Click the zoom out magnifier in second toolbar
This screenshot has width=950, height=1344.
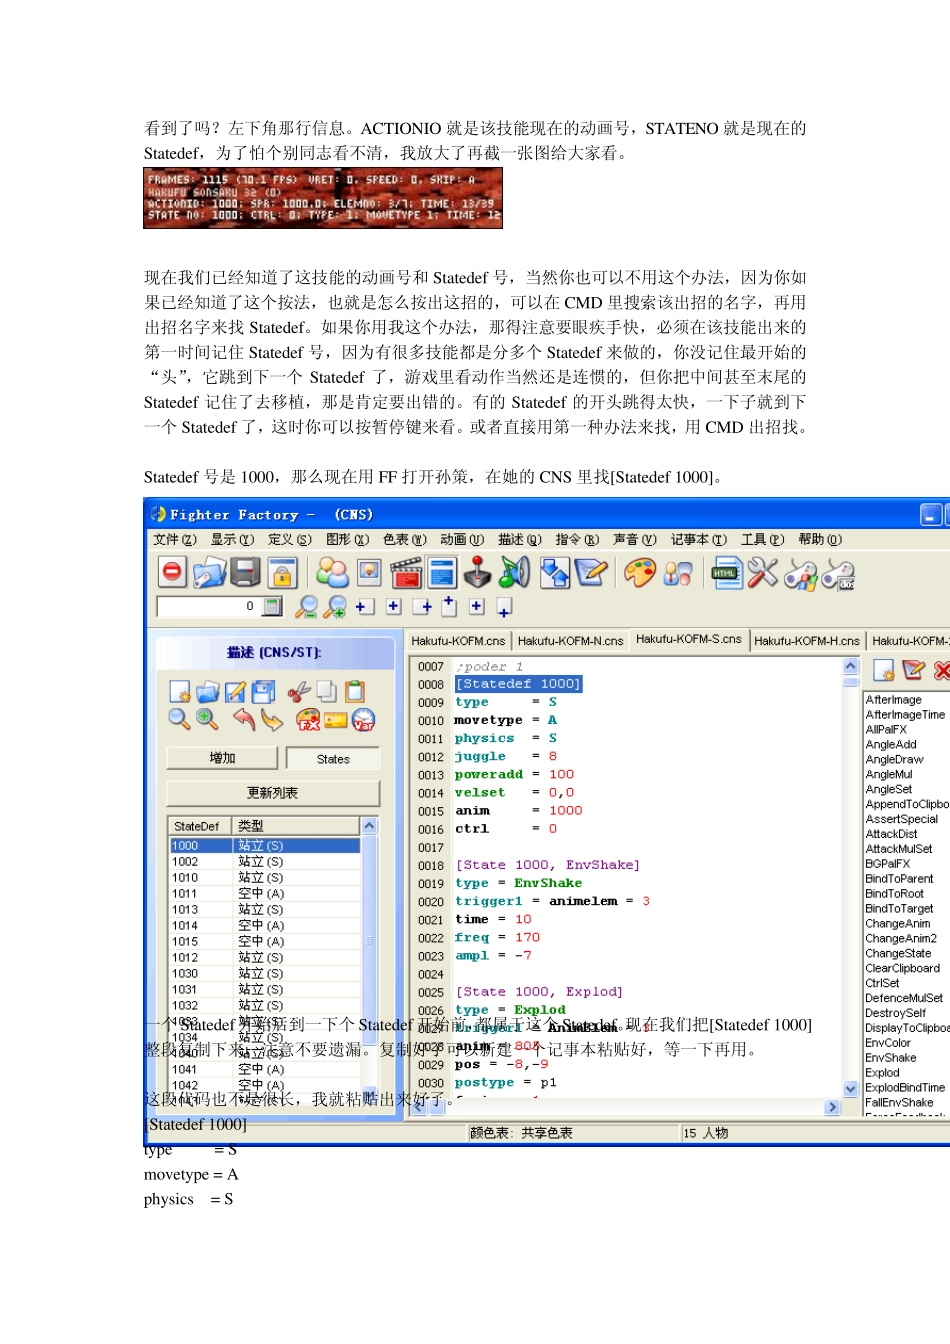[307, 606]
